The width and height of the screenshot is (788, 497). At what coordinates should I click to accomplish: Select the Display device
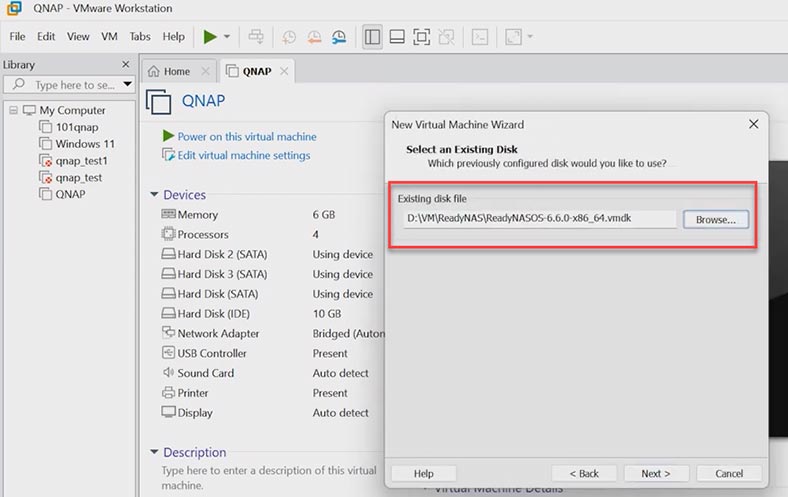(195, 413)
